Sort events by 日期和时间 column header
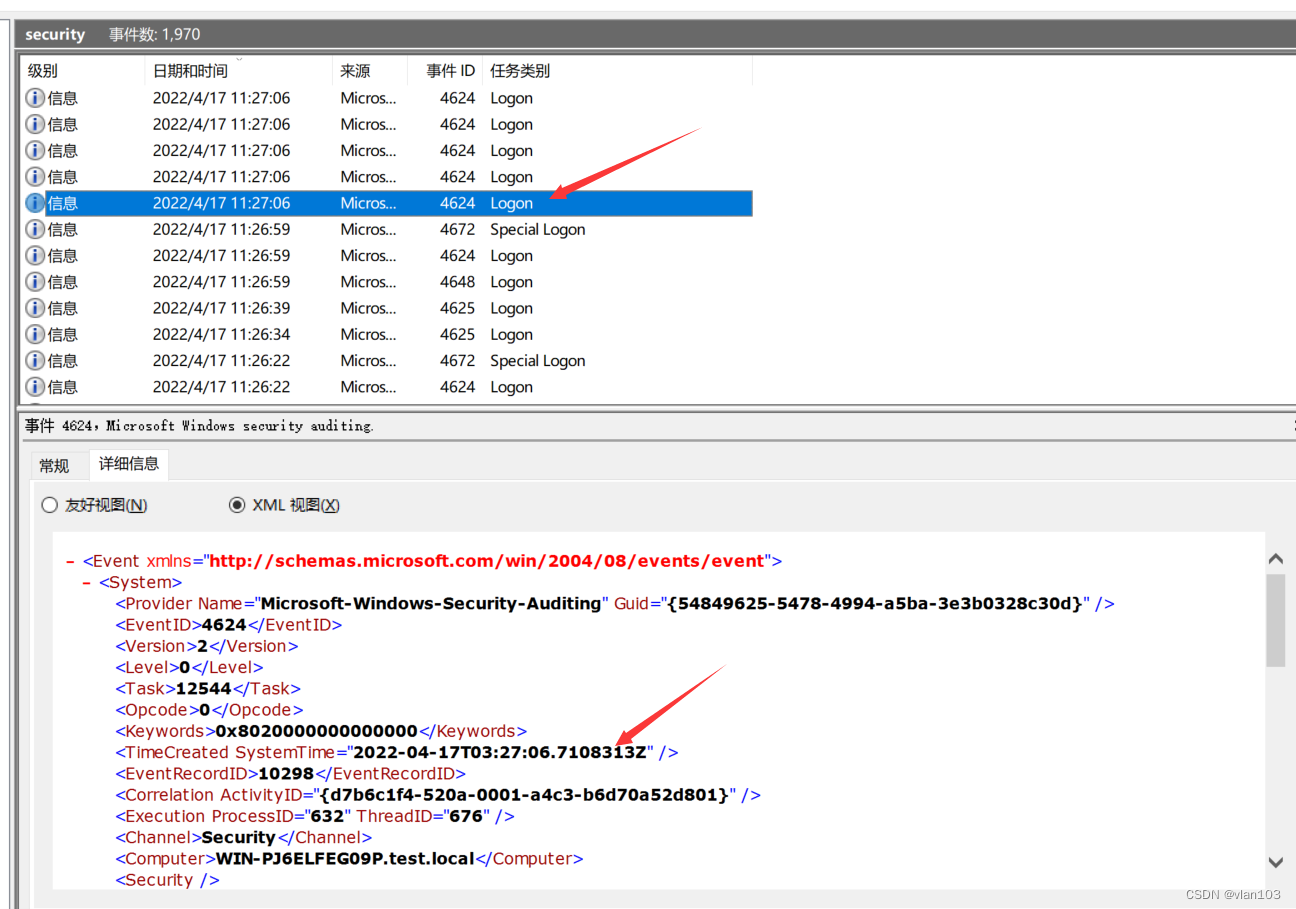Screen dimensions: 1296x909 (x=190, y=71)
